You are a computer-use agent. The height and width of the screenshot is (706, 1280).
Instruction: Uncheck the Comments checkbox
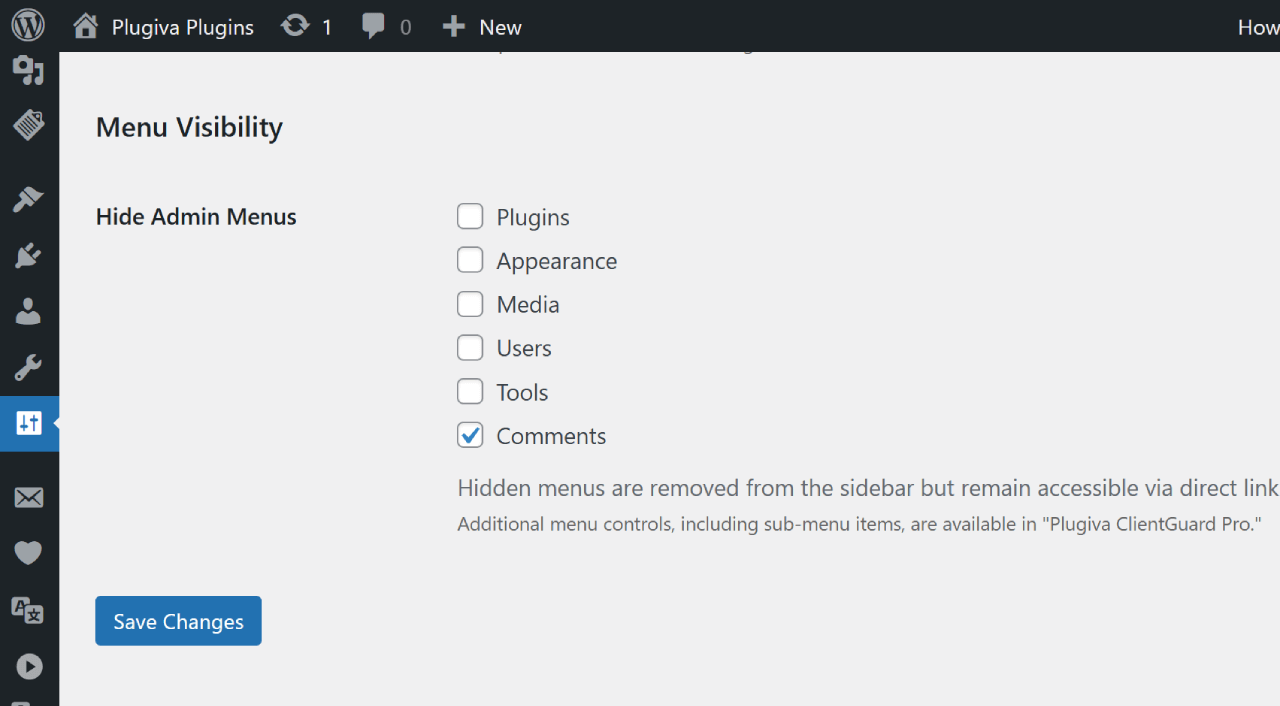[x=470, y=435]
